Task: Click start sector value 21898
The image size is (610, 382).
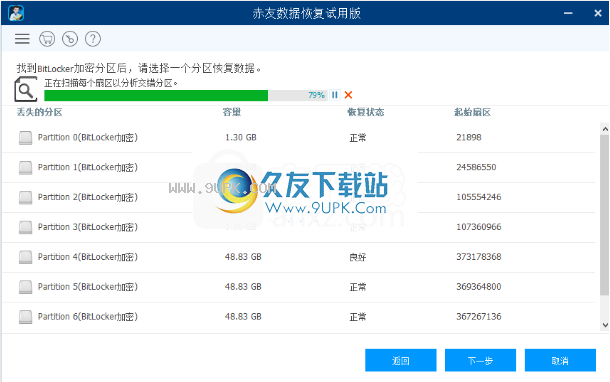Action: (469, 137)
